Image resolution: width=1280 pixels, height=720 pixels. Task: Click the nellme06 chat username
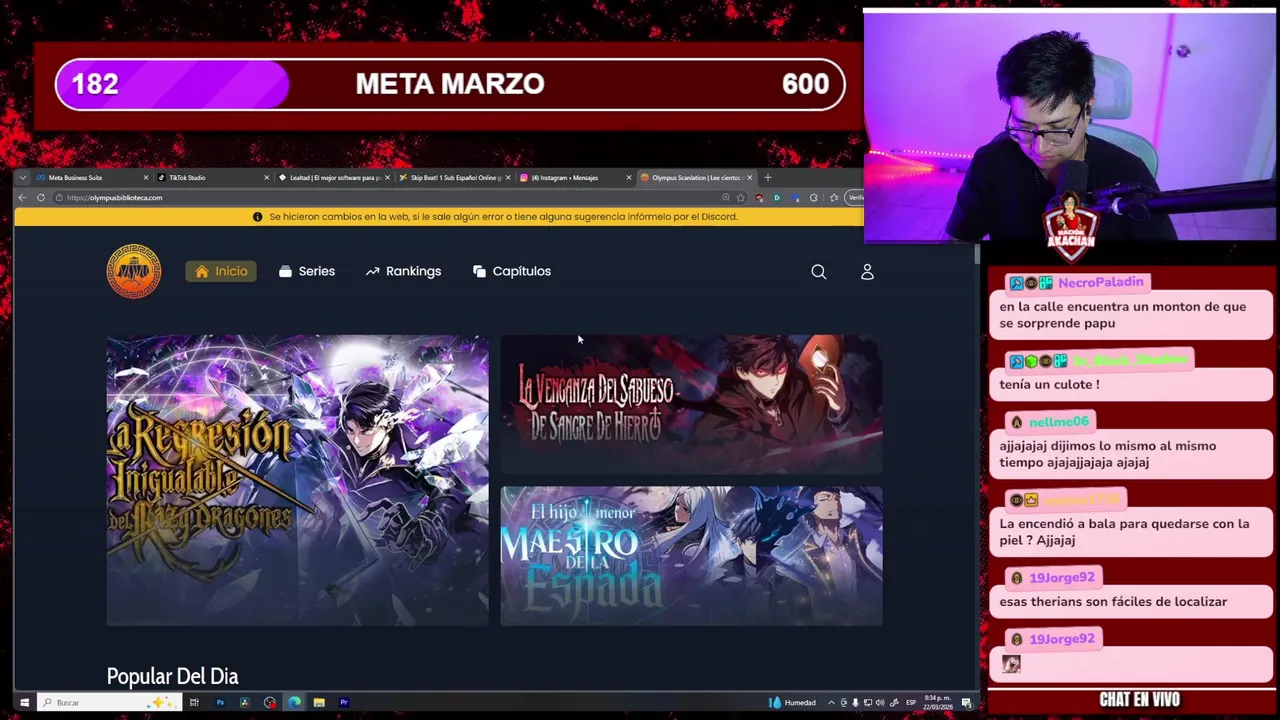[1058, 422]
